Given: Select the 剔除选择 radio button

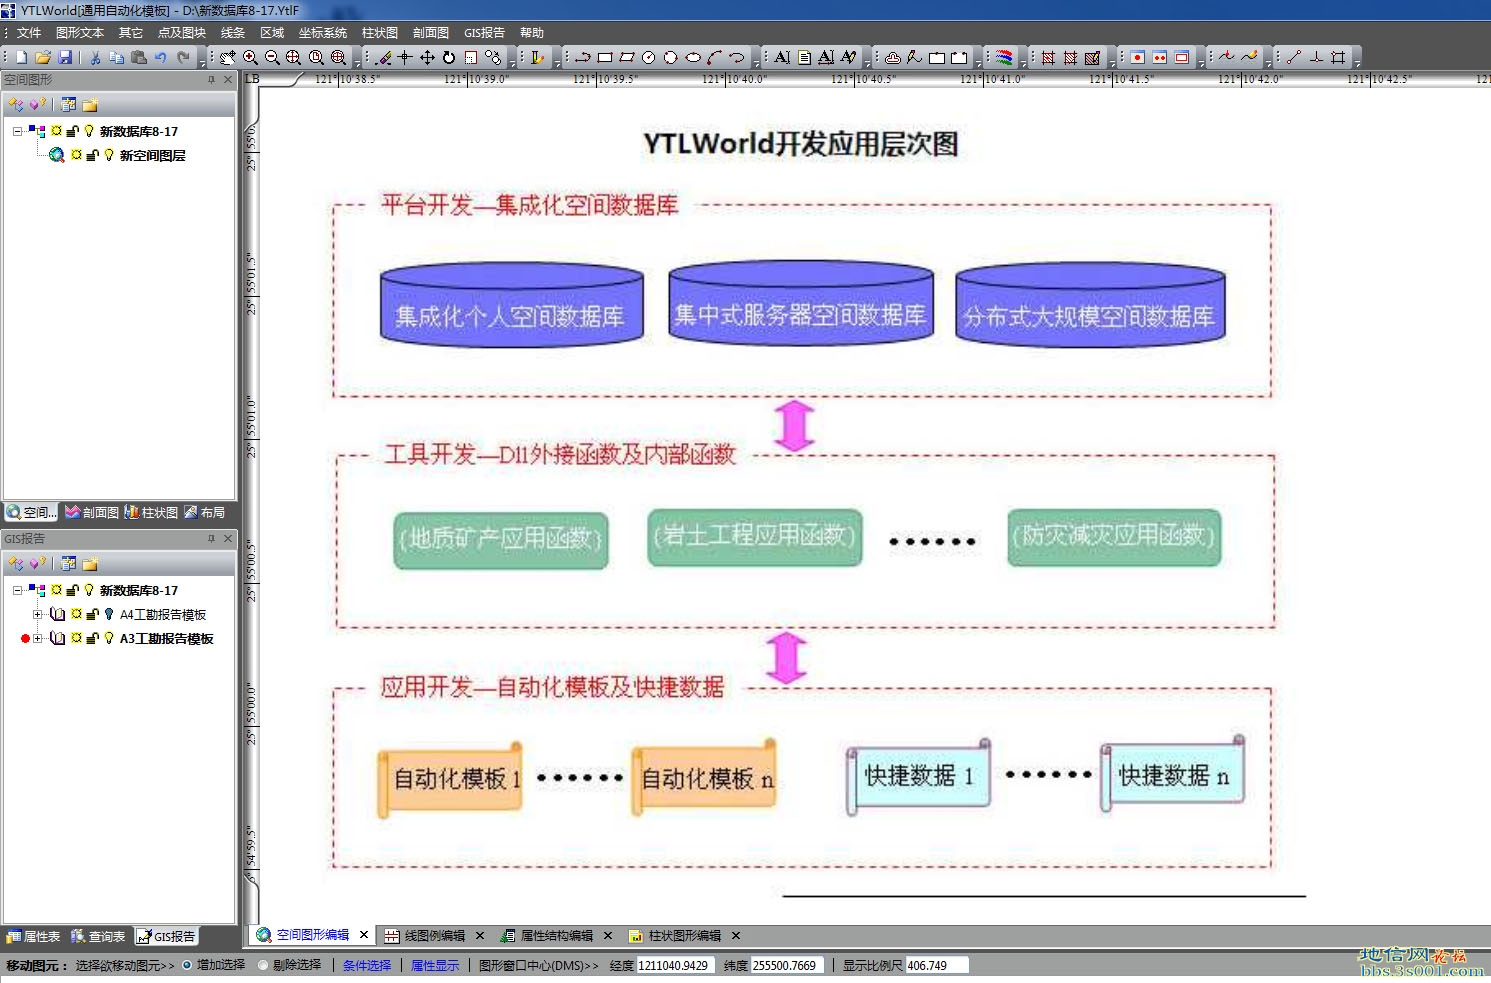Looking at the screenshot, I should pos(263,965).
